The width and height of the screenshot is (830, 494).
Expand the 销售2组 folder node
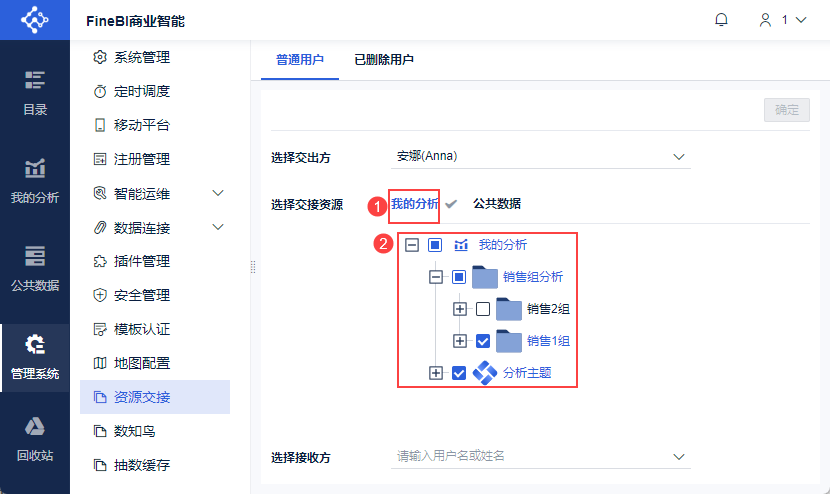460,309
